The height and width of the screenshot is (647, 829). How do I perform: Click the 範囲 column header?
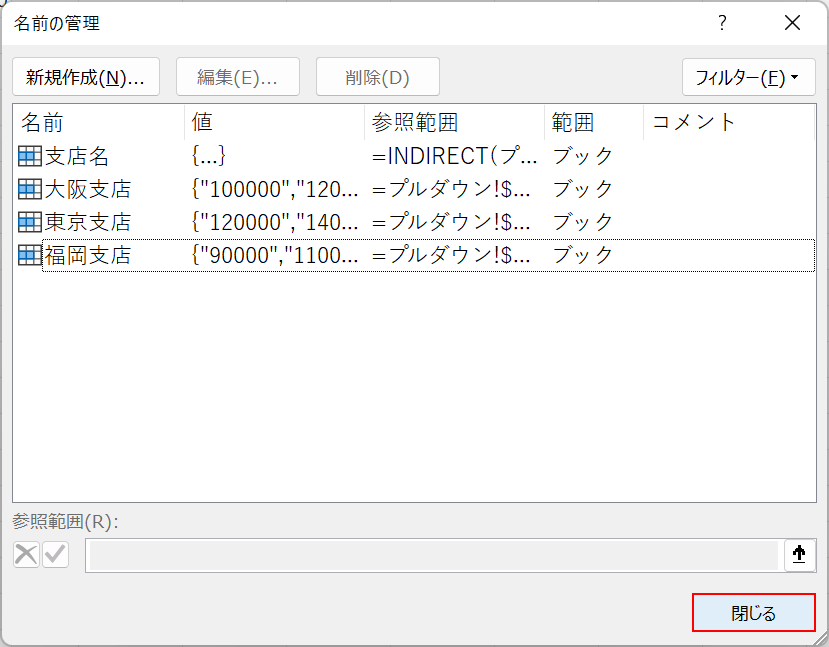(593, 122)
